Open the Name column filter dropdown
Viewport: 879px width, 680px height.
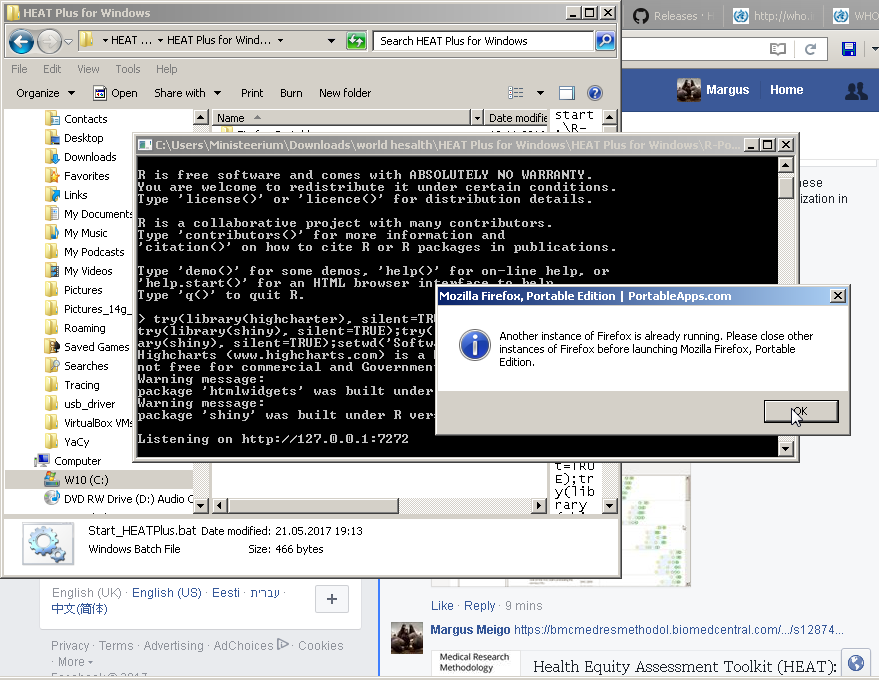coord(477,118)
